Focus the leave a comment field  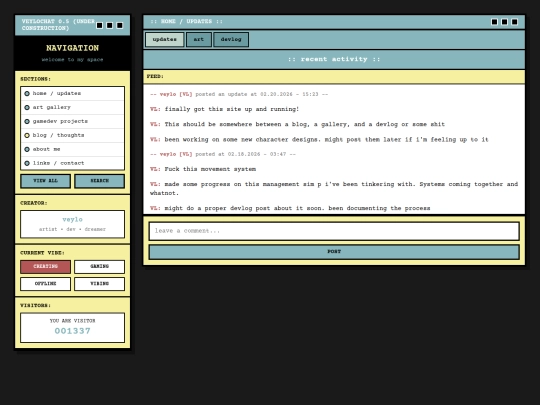click(334, 231)
